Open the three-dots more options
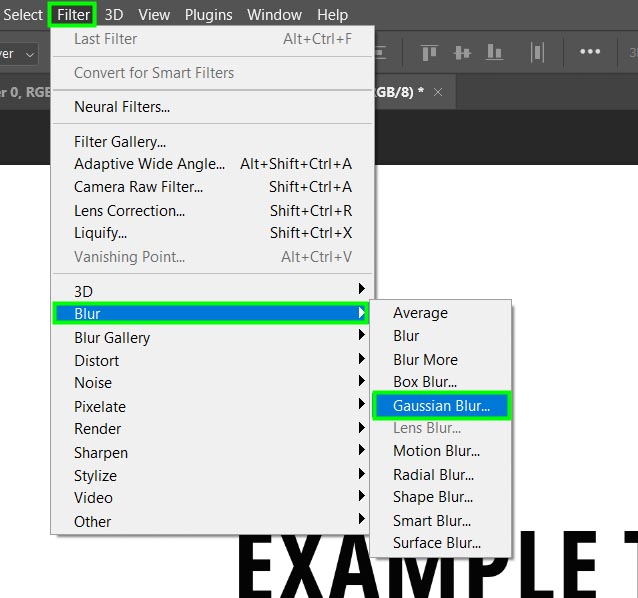Image resolution: width=638 pixels, height=598 pixels. [x=590, y=52]
